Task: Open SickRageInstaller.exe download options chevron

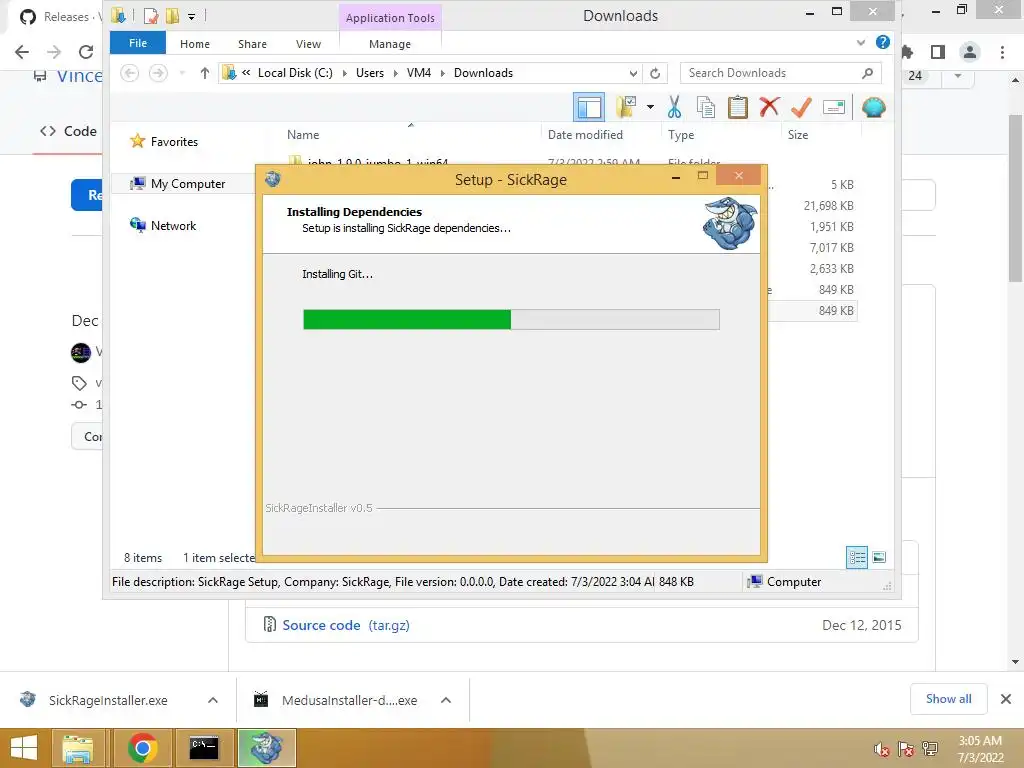Action: 213,700
